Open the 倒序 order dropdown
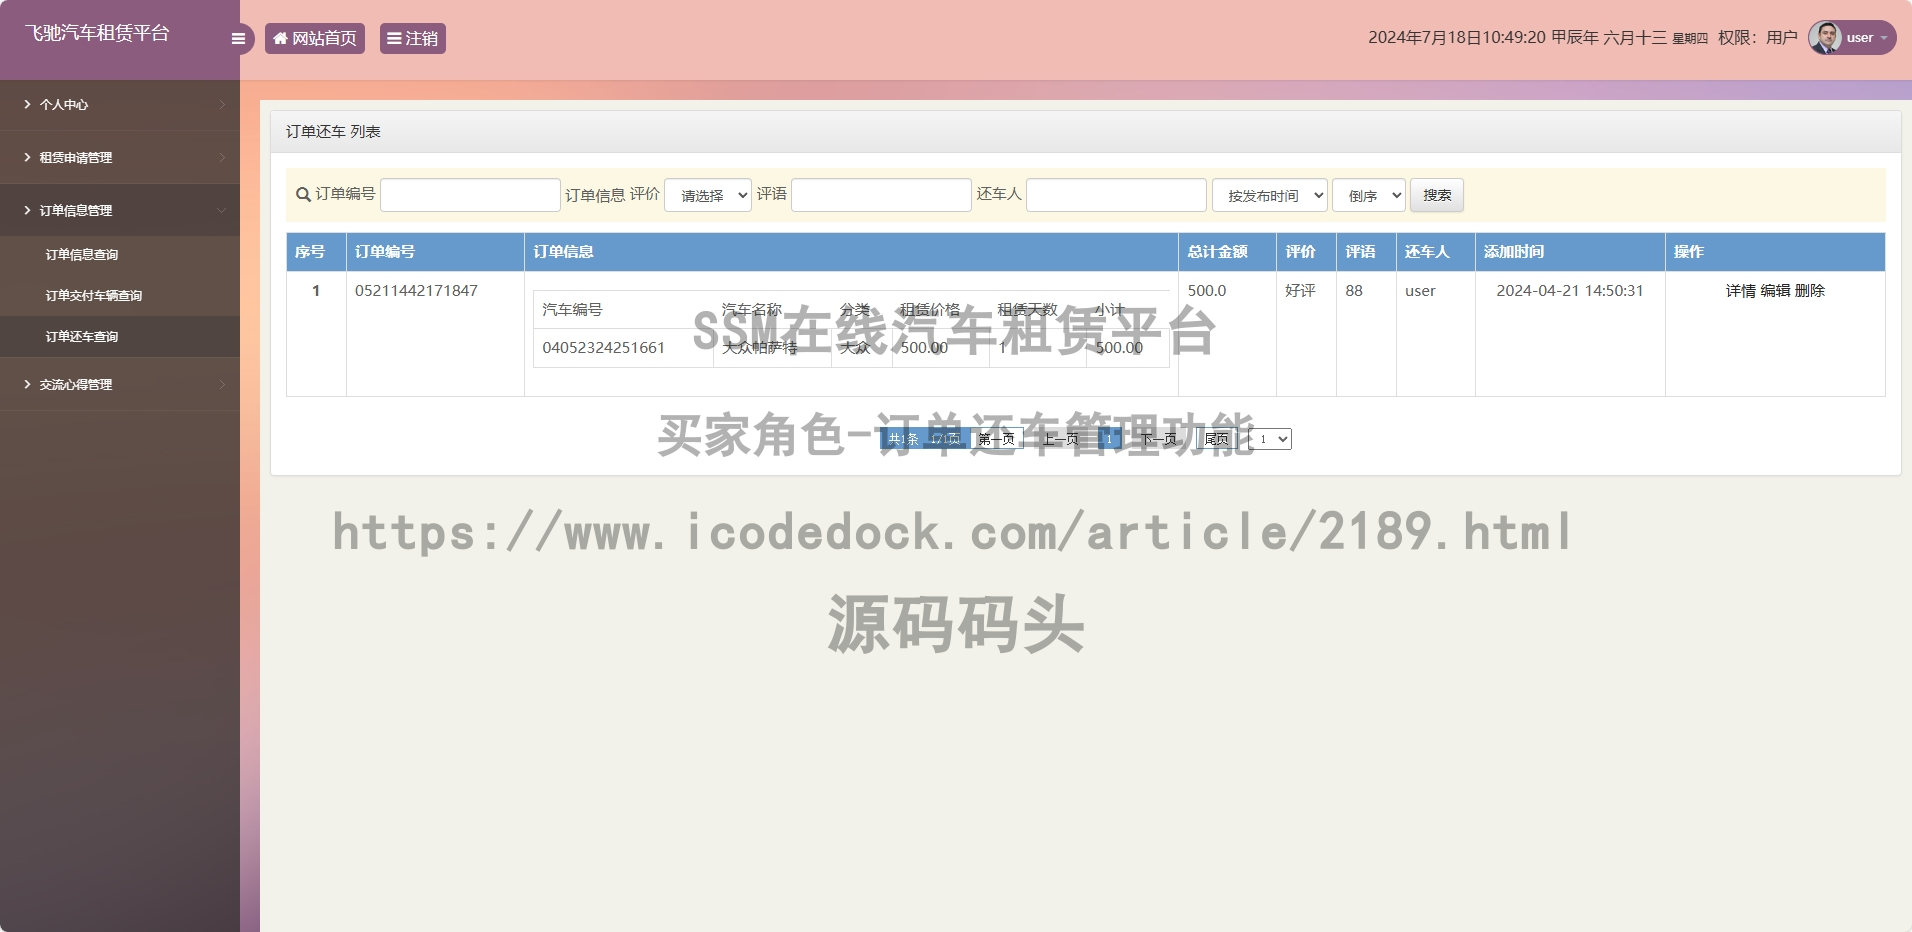 (x=1369, y=195)
